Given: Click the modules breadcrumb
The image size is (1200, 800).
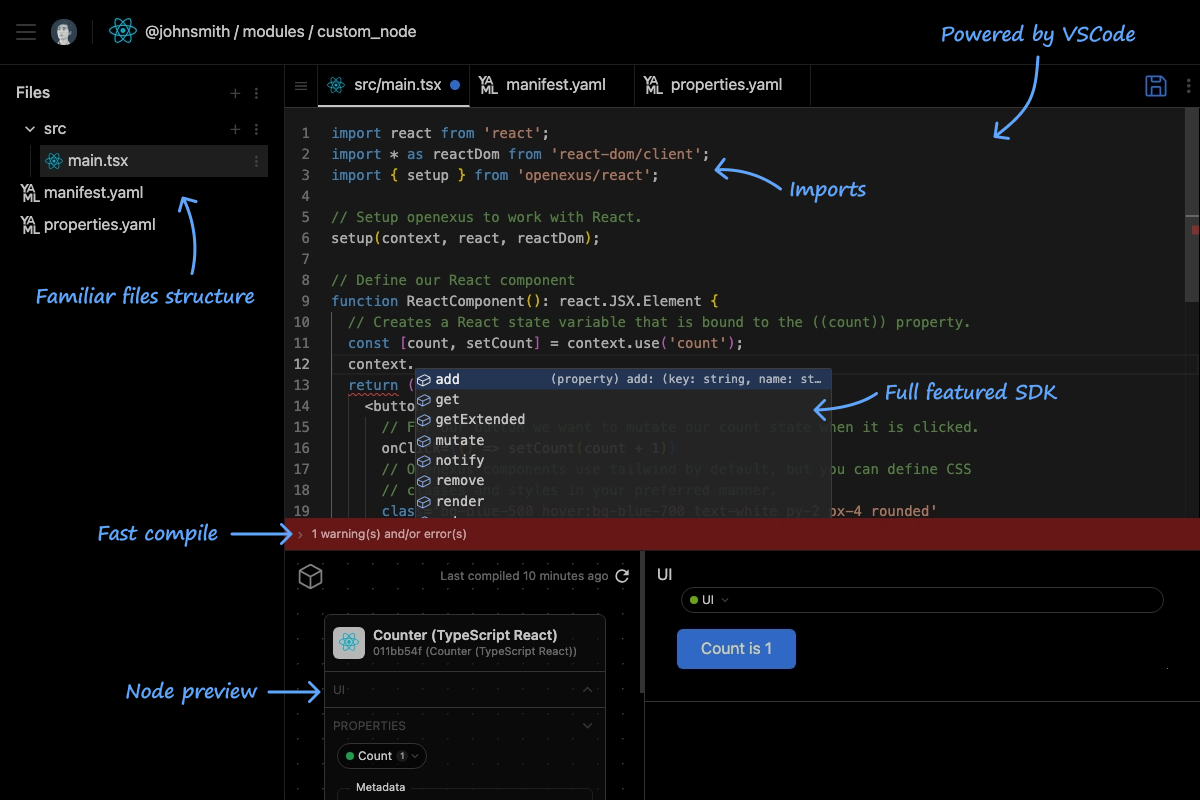Looking at the screenshot, I should pyautogui.click(x=273, y=32).
